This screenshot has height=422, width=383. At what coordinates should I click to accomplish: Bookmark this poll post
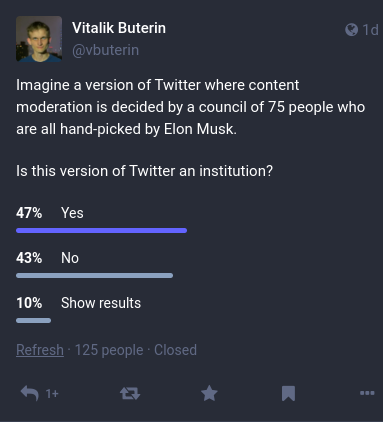288,393
